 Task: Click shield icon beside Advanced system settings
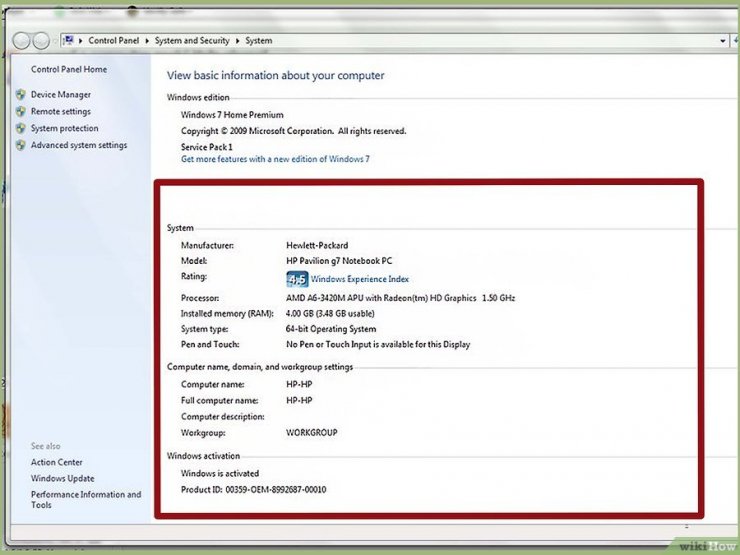(x=20, y=145)
